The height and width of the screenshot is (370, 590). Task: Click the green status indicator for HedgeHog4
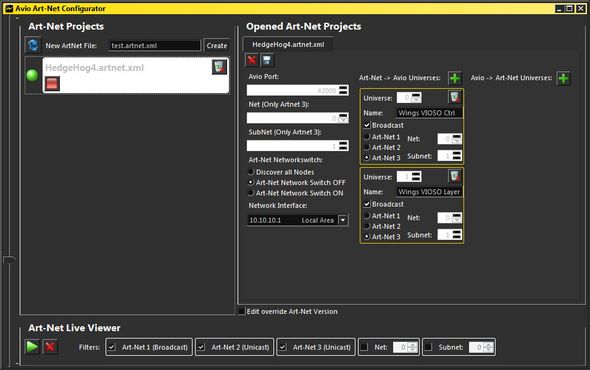coord(32,75)
